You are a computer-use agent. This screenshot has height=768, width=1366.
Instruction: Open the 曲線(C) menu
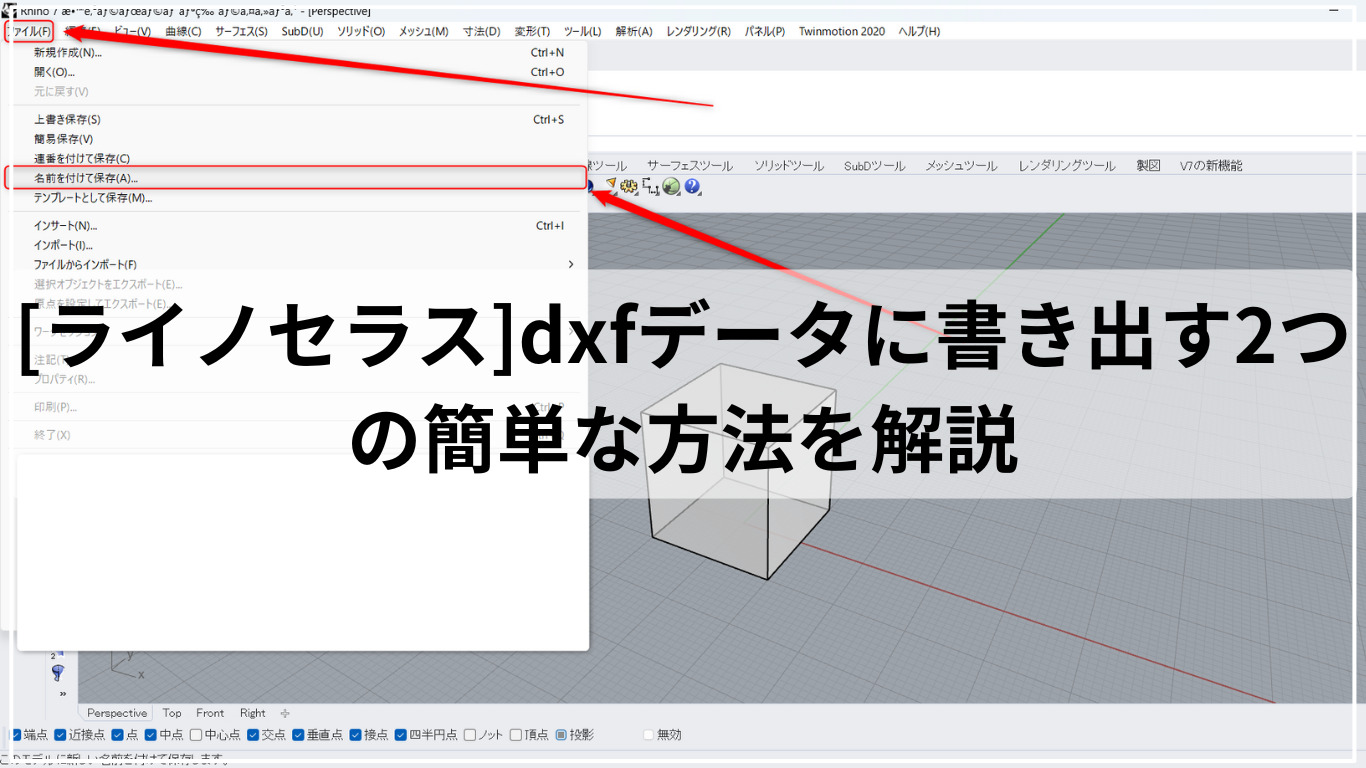(183, 31)
